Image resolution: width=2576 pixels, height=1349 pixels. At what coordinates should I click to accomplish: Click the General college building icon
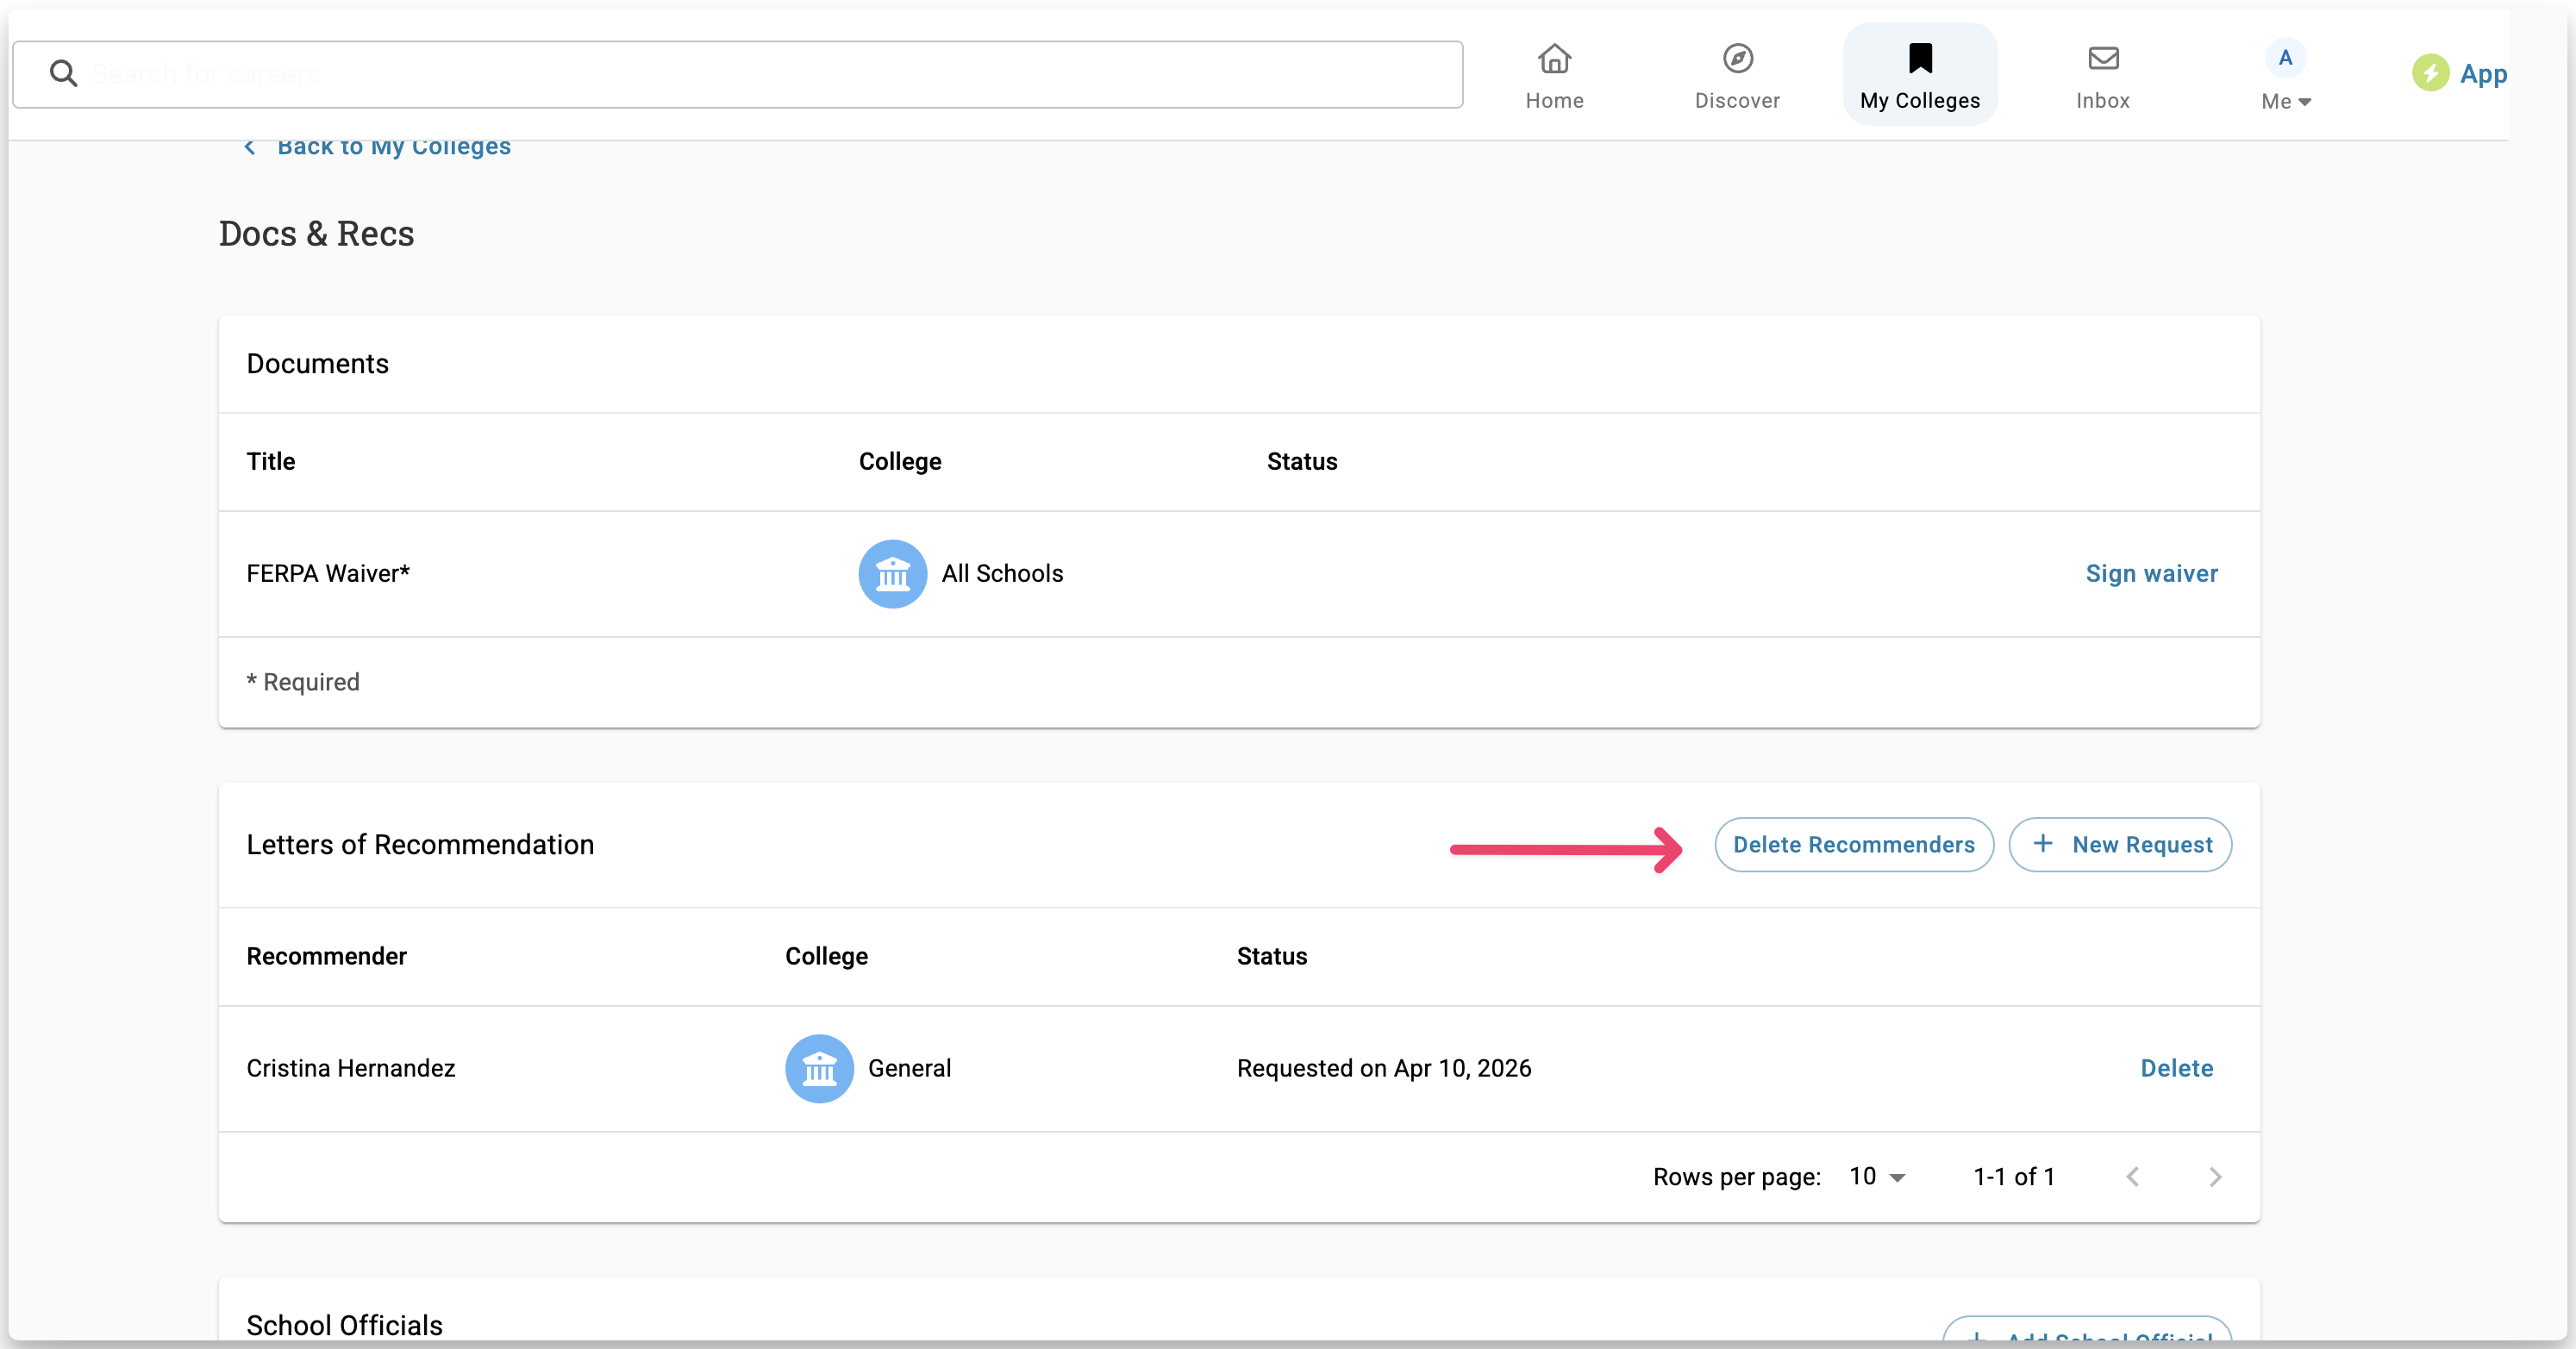coord(819,1068)
